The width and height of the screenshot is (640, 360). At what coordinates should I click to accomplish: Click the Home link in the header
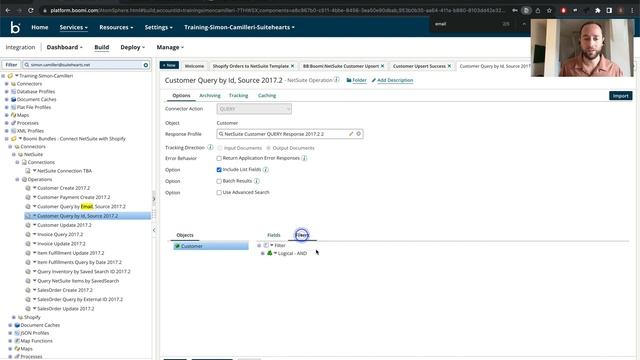[40, 27]
